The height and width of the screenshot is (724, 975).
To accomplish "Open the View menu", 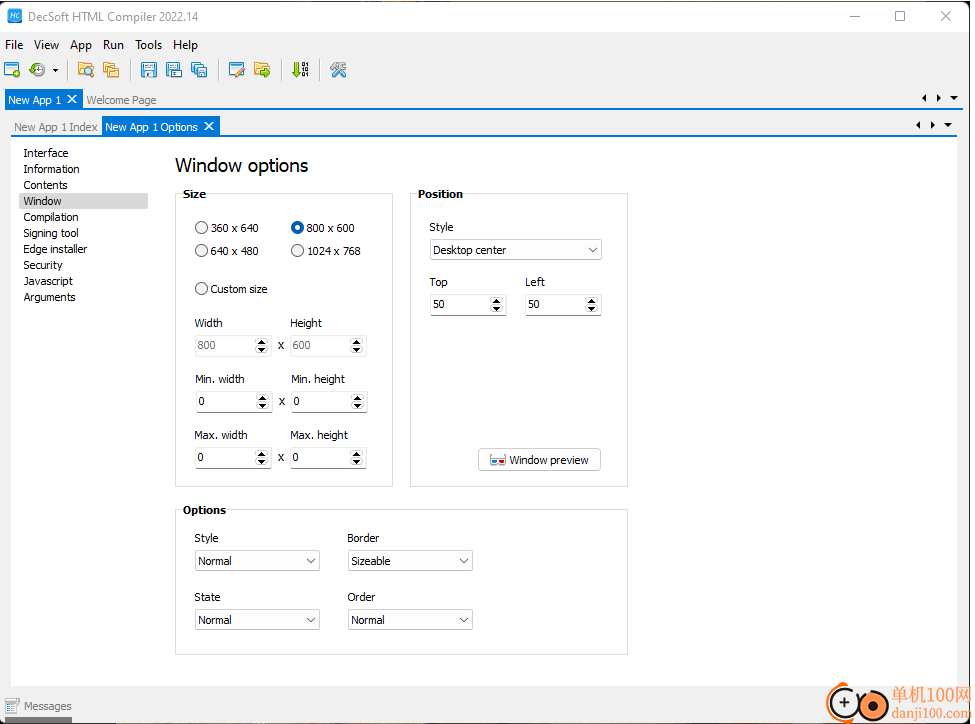I will 46,45.
